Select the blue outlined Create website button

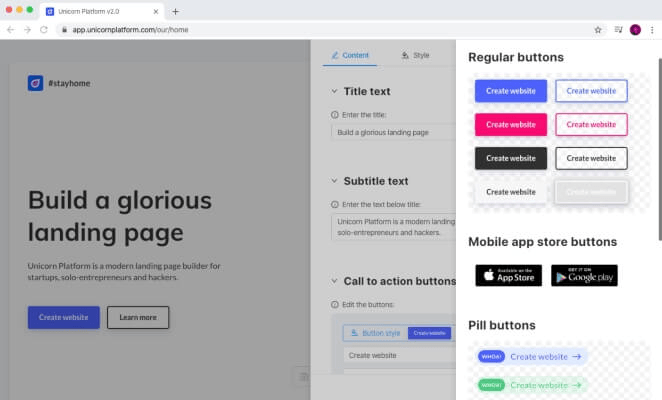pos(591,91)
